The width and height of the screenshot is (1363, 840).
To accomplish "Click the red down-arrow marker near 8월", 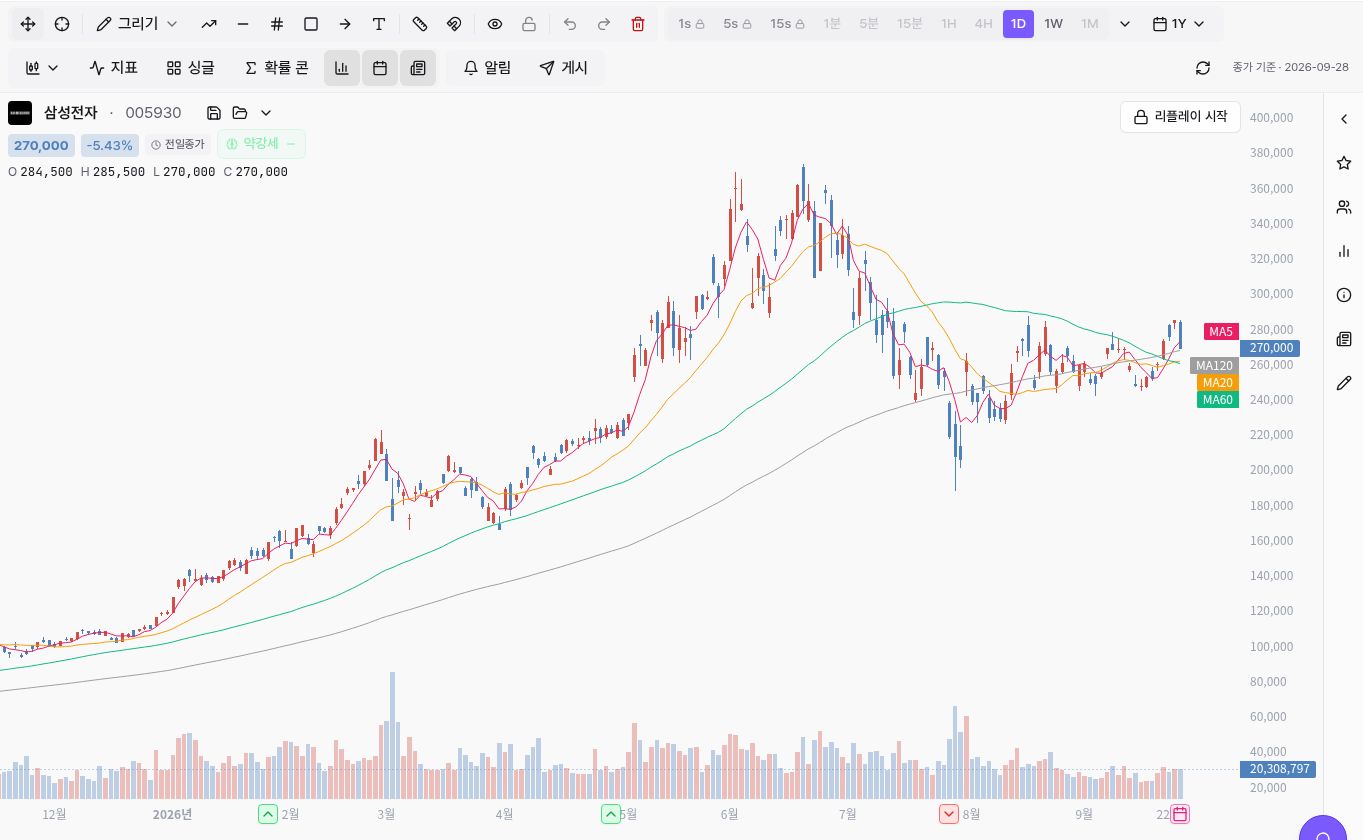I will coord(948,814).
